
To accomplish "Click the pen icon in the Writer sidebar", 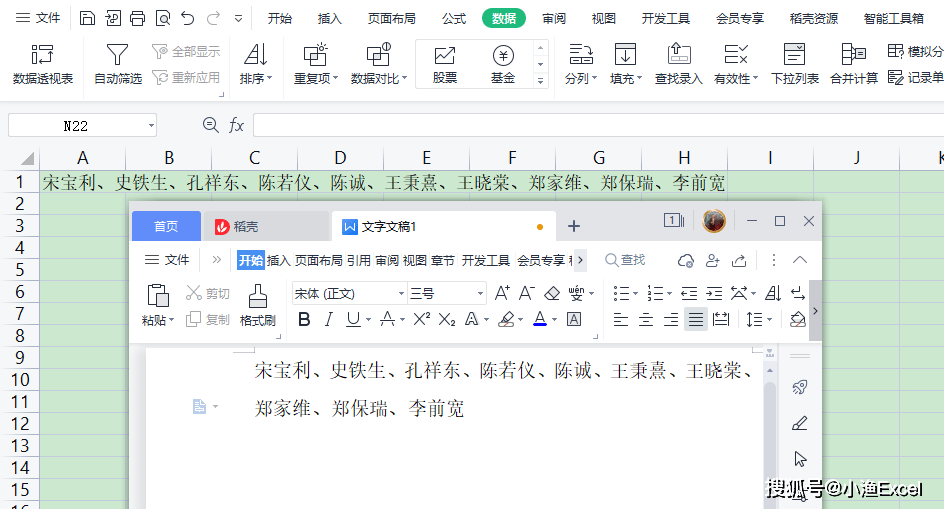I will (x=800, y=423).
